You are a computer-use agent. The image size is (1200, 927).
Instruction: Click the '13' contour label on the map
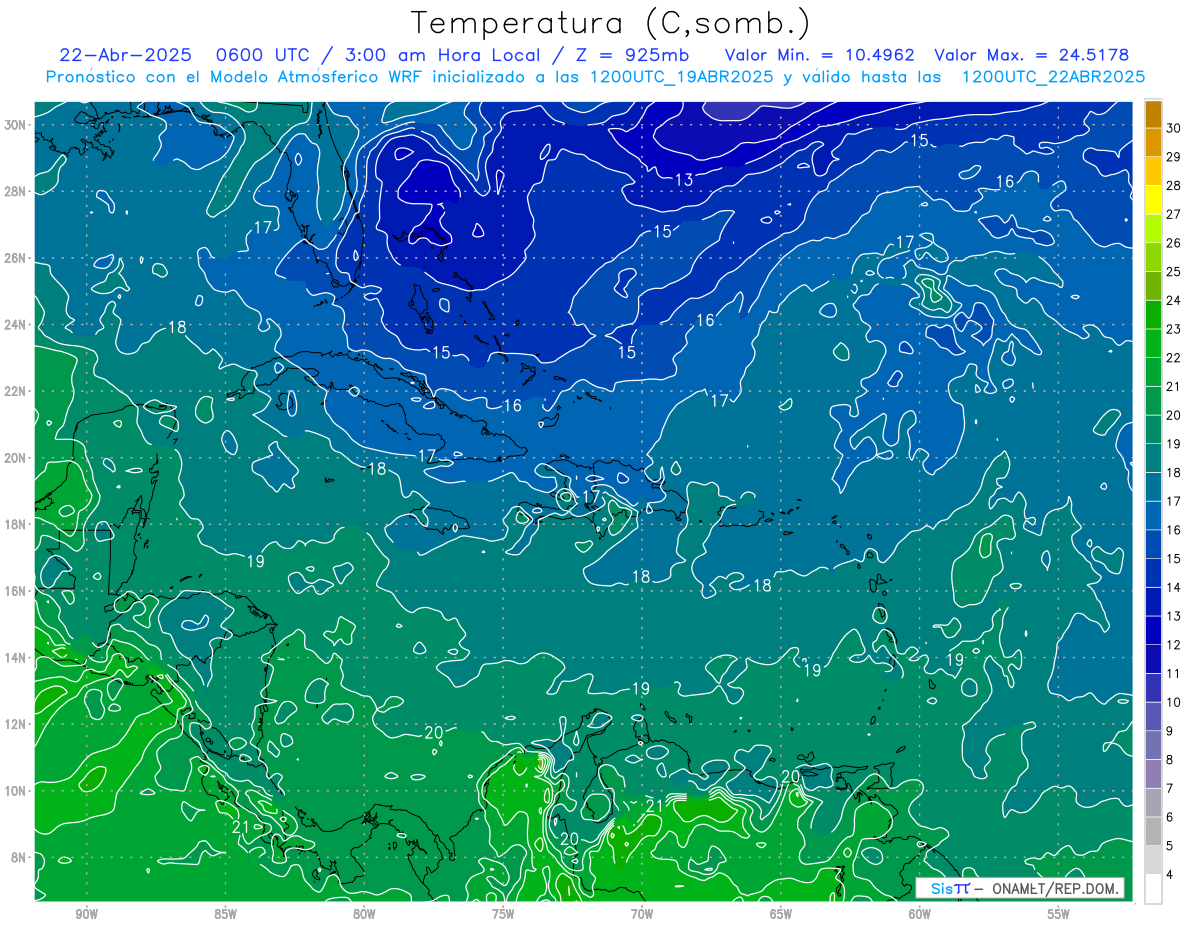click(684, 180)
